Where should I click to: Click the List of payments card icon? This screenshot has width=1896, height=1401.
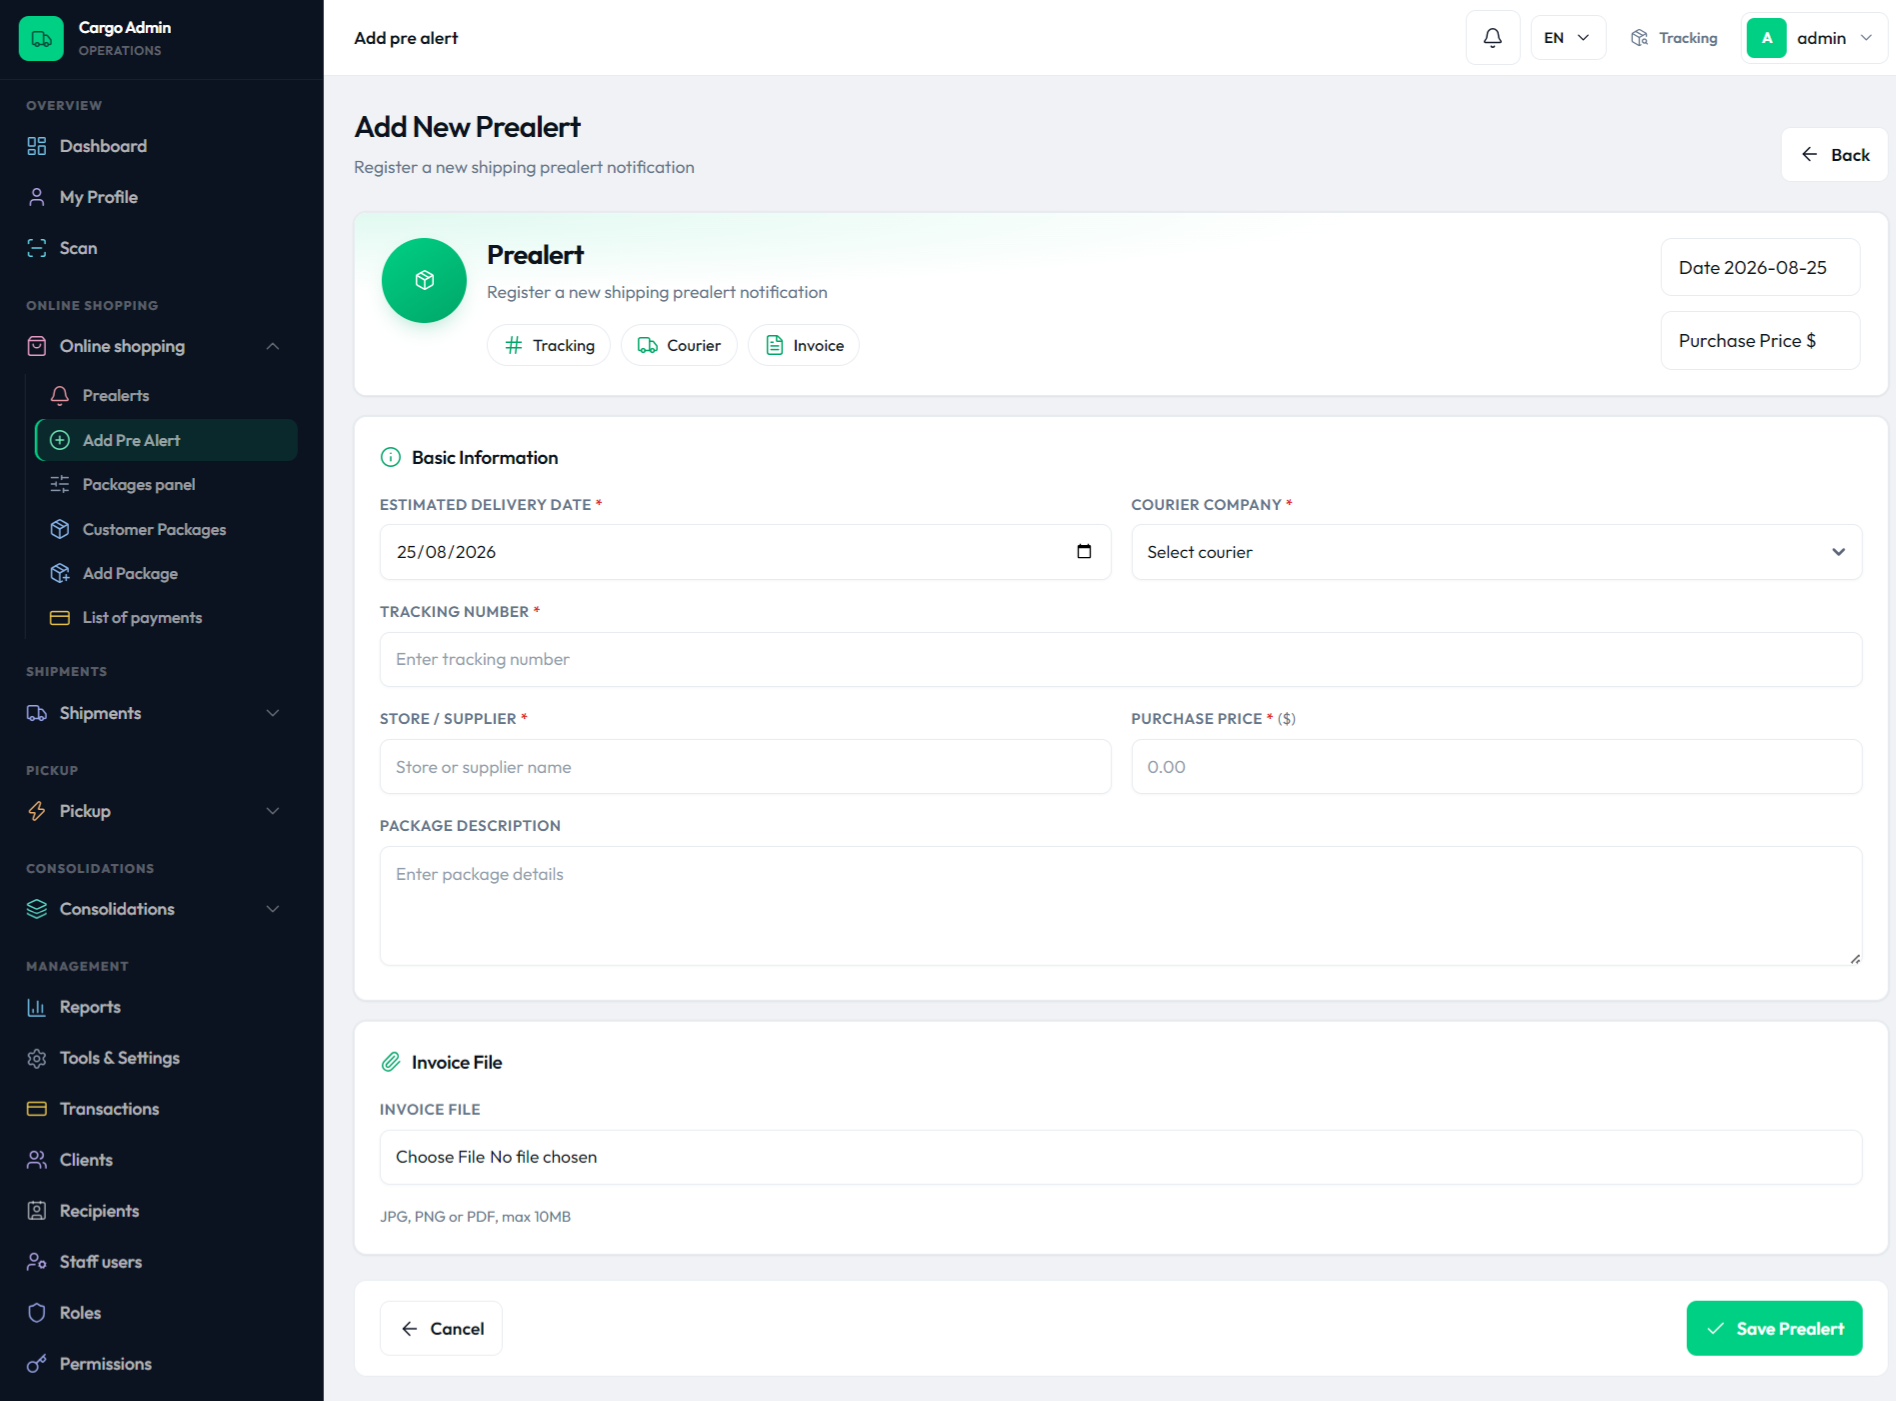pyautogui.click(x=60, y=618)
